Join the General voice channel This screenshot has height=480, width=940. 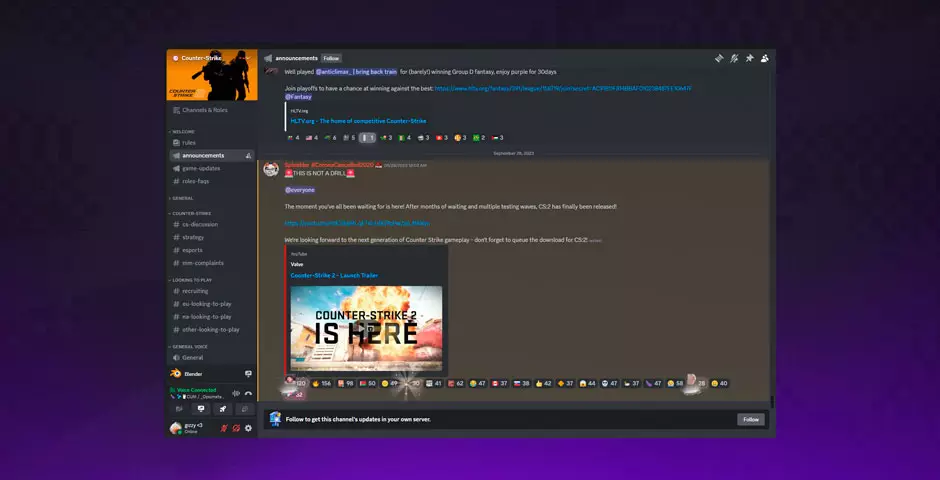212,357
